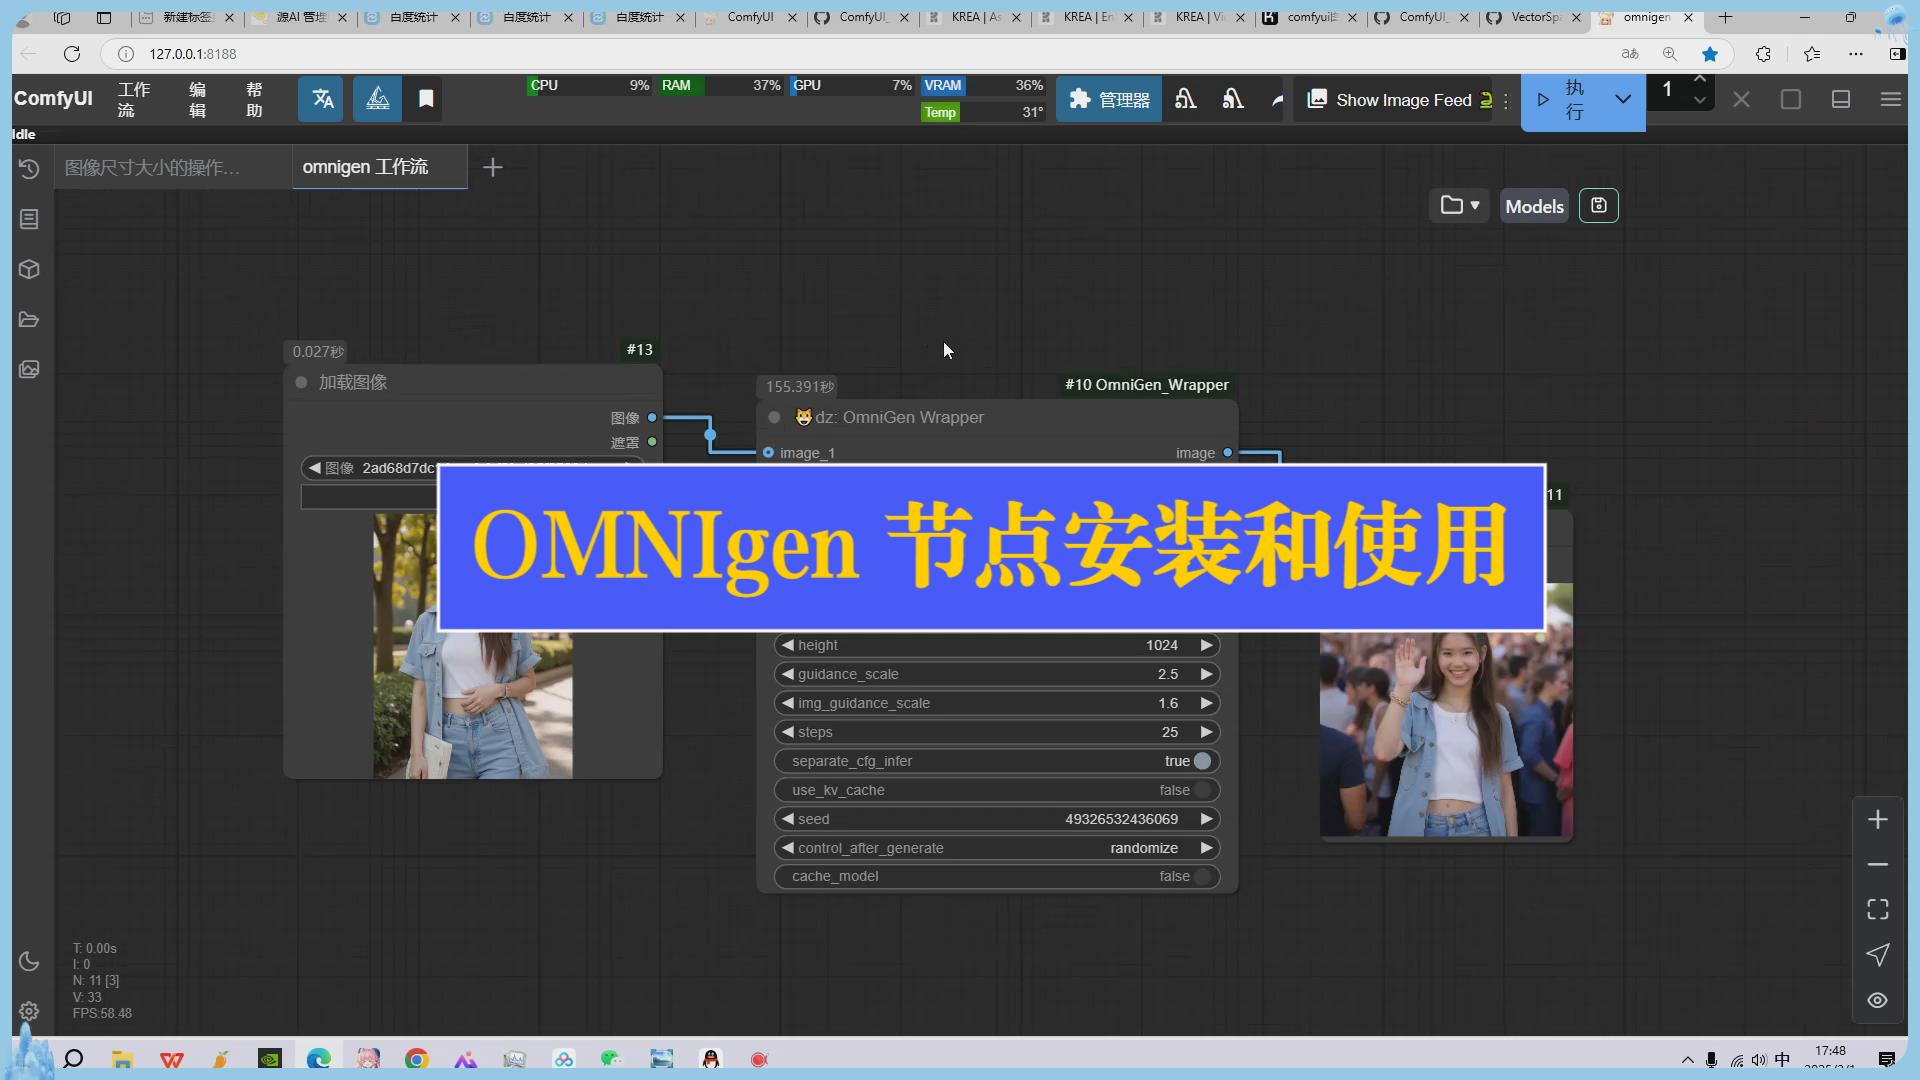Increase the batch count with up arrow
Viewport: 1920px width, 1080px height.
[1700, 80]
